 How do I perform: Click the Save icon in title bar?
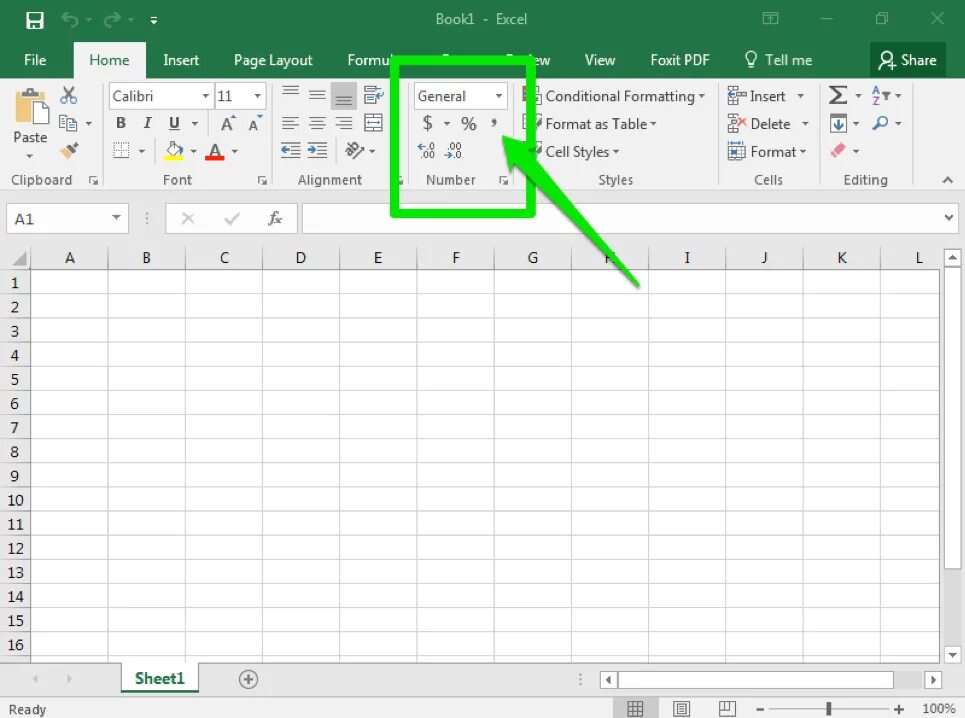(34, 20)
